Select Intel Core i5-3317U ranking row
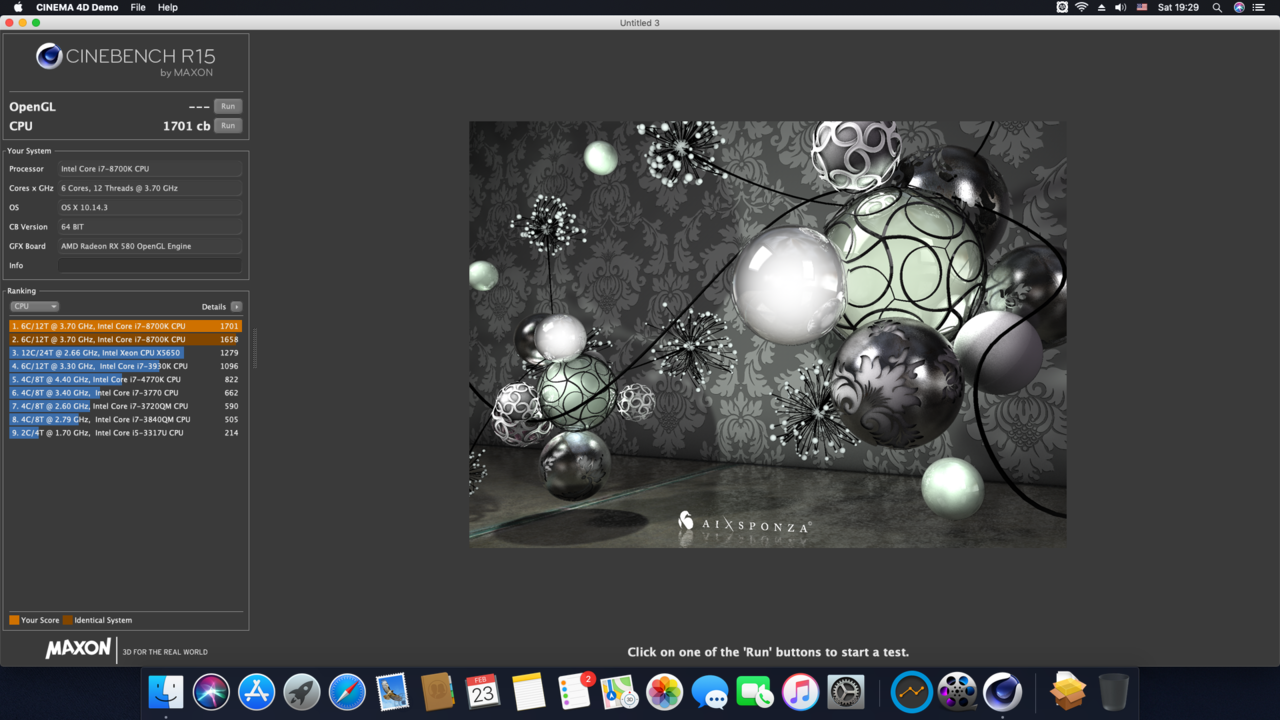 click(x=126, y=433)
